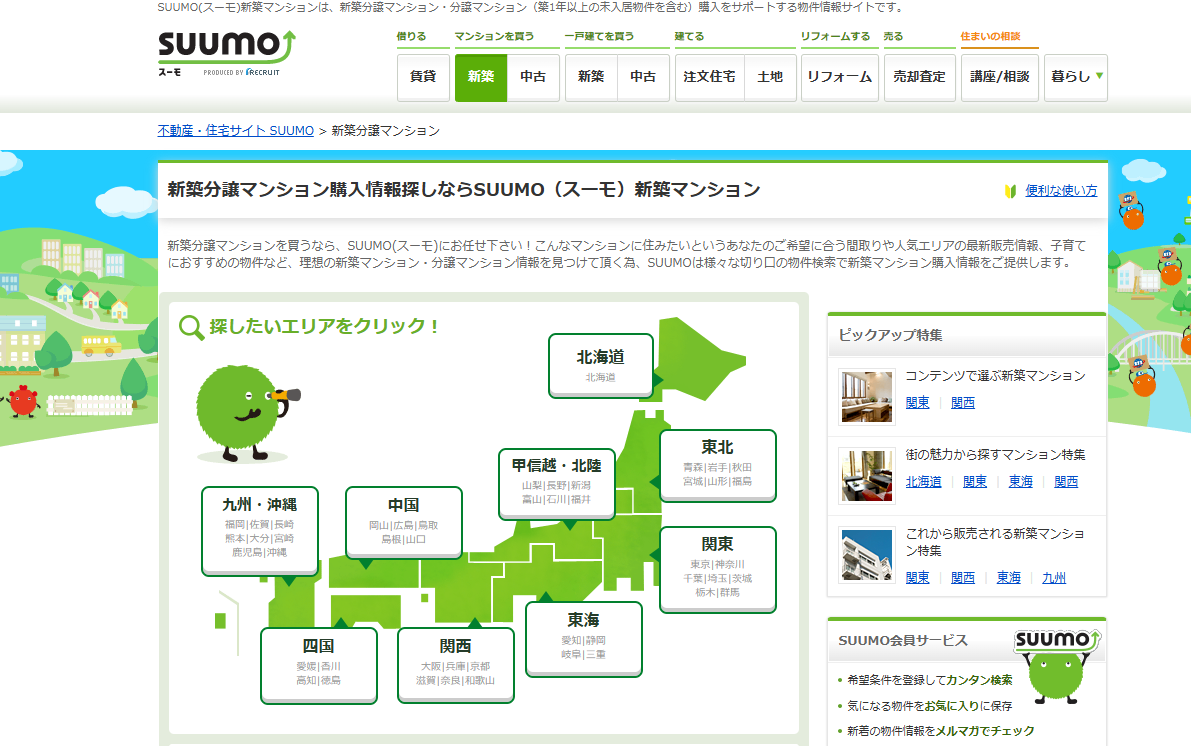The image size is (1191, 746).
Task: Open 関東 link under コンテンツで選ぶ新築マンション
Action: click(x=918, y=403)
